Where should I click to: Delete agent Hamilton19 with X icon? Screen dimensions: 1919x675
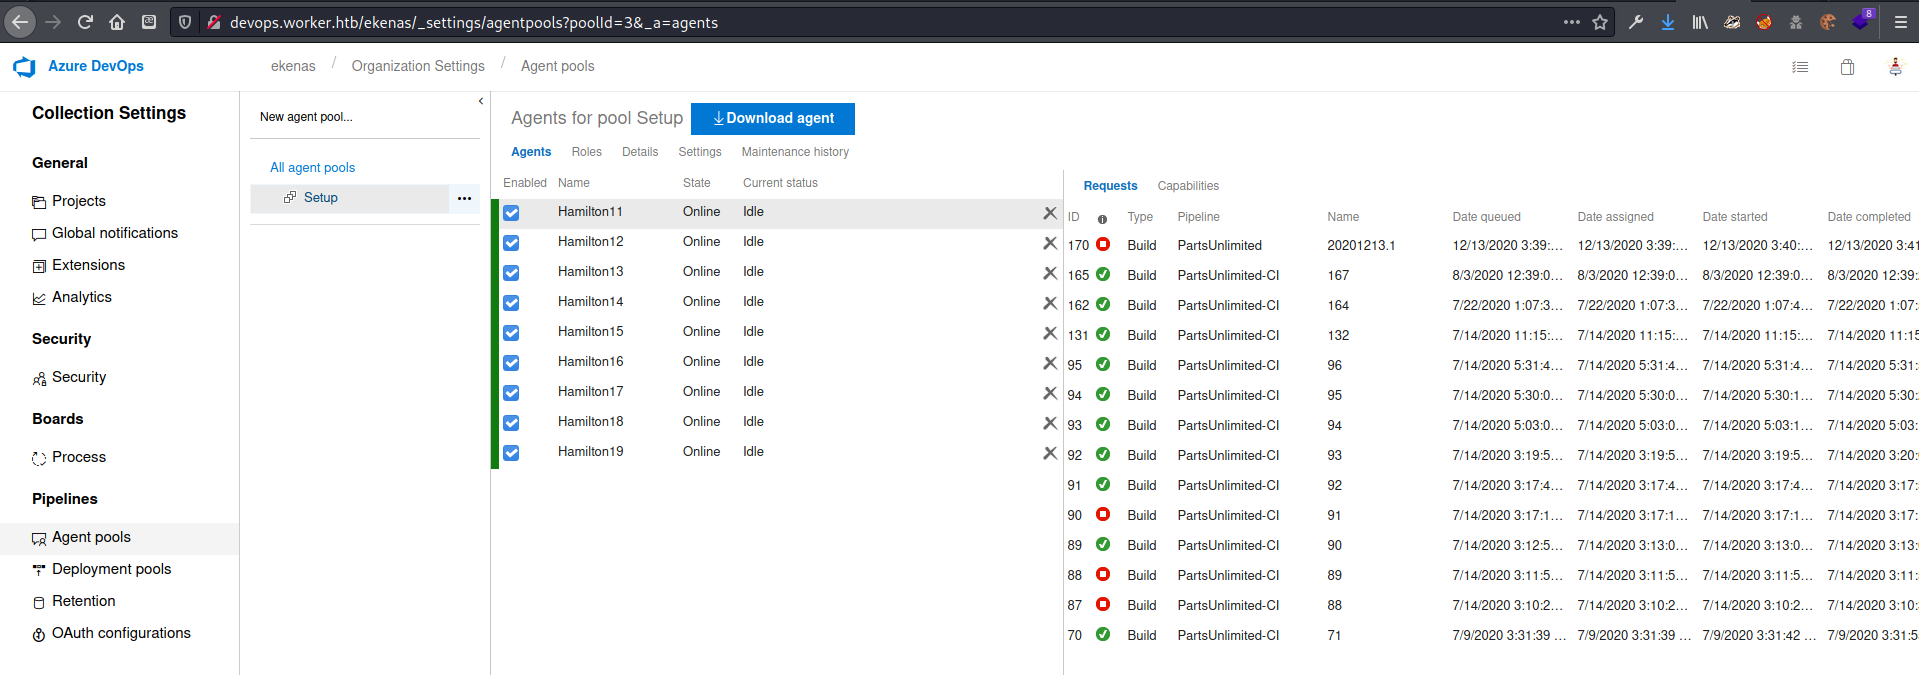click(1050, 452)
